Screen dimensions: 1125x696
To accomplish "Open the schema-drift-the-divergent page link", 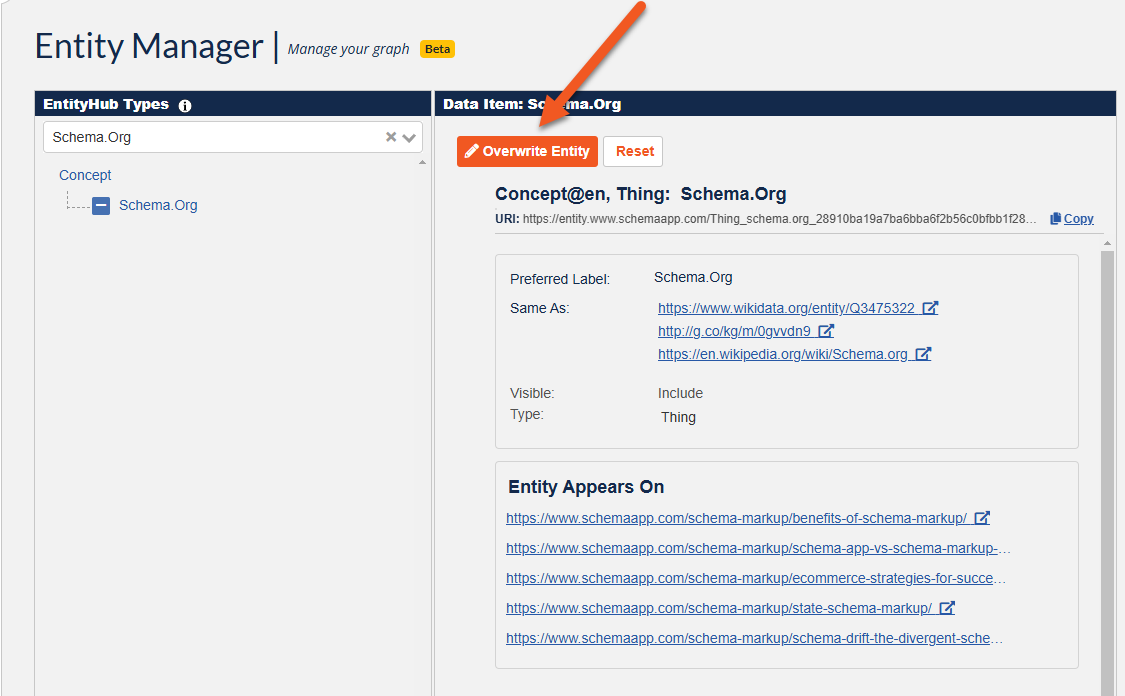I will 754,639.
